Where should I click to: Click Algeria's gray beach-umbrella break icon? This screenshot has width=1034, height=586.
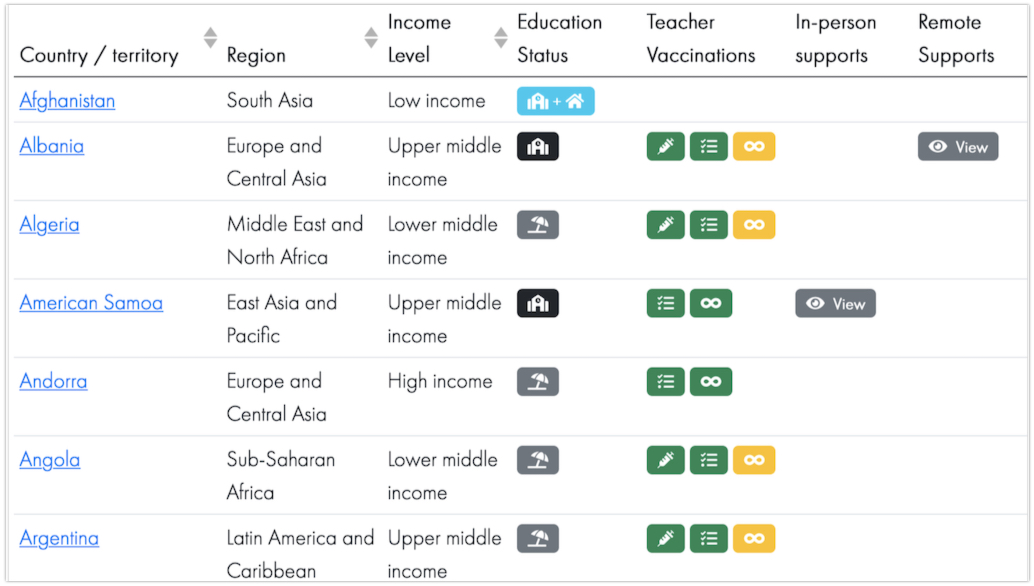pos(537,225)
